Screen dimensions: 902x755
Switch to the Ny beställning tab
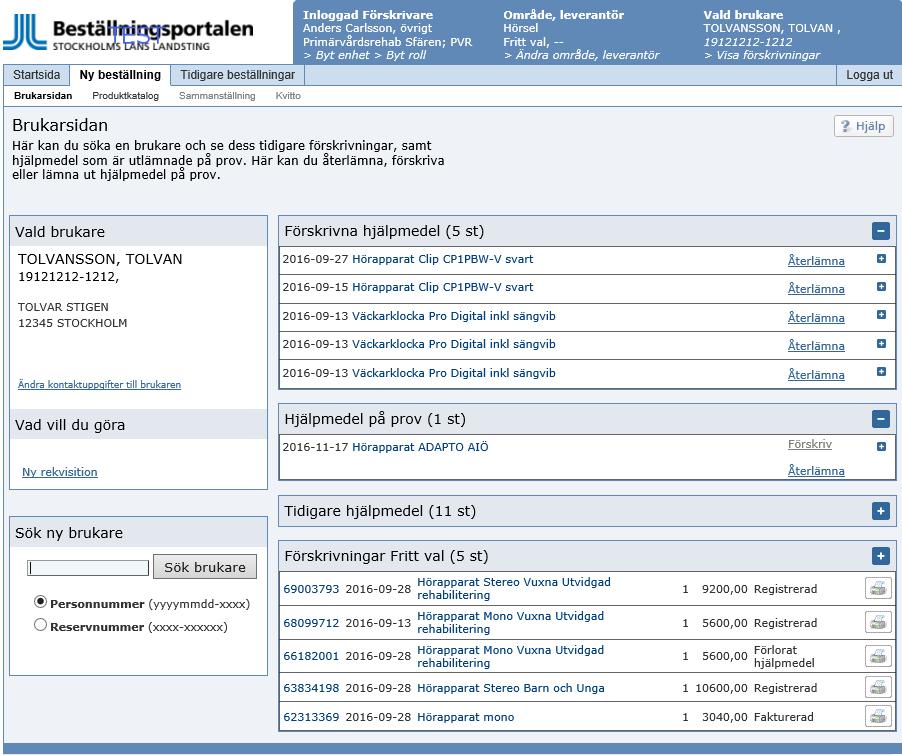pos(120,75)
